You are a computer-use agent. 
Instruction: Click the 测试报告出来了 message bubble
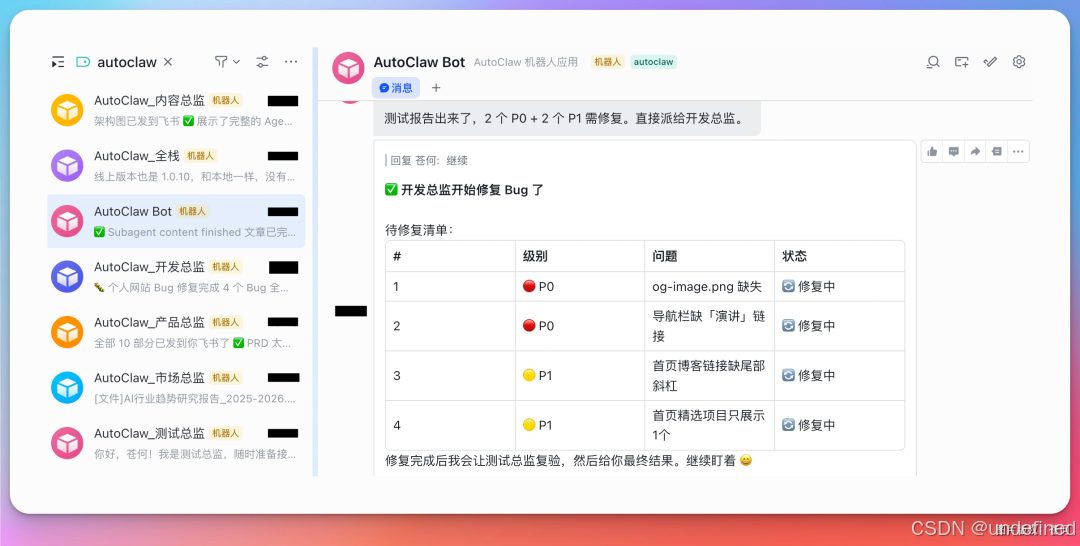[567, 118]
